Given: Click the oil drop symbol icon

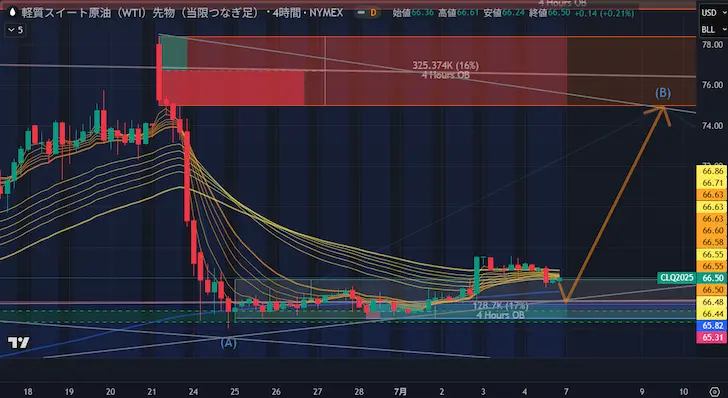Looking at the screenshot, I should tap(12, 12).
